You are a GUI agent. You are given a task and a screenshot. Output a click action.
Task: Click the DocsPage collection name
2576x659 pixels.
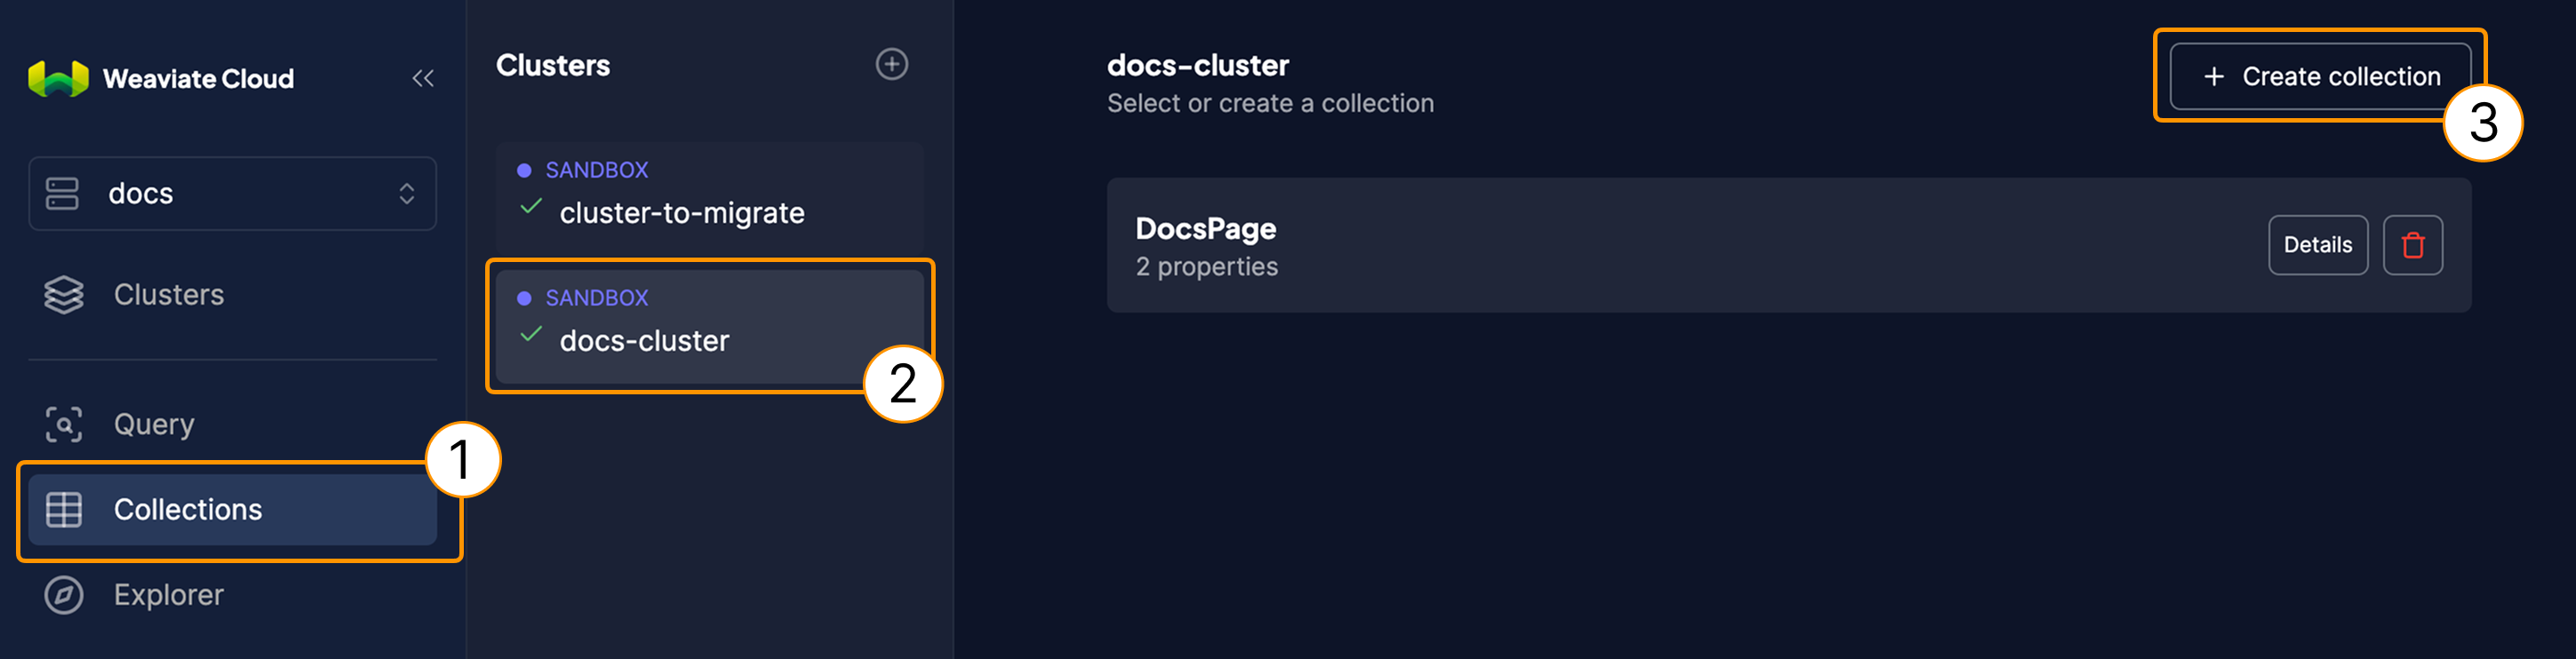click(1206, 229)
